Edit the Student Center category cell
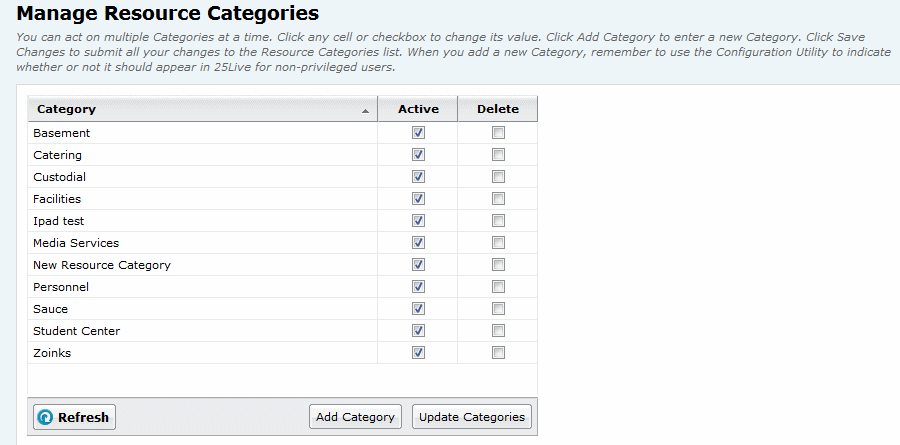 pos(76,331)
